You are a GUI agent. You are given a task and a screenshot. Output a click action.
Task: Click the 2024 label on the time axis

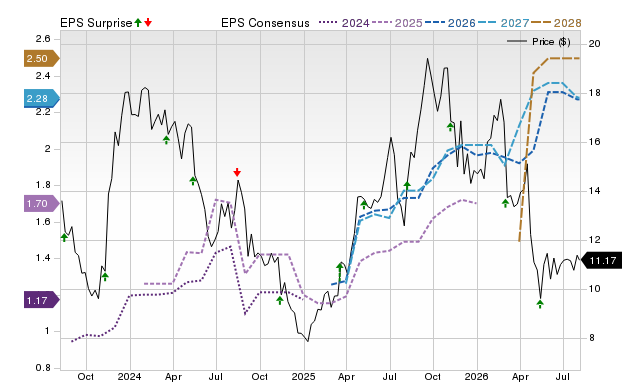pyautogui.click(x=129, y=377)
